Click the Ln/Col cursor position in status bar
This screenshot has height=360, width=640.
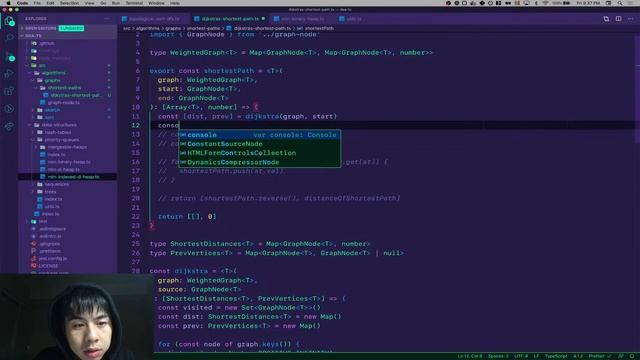point(469,356)
